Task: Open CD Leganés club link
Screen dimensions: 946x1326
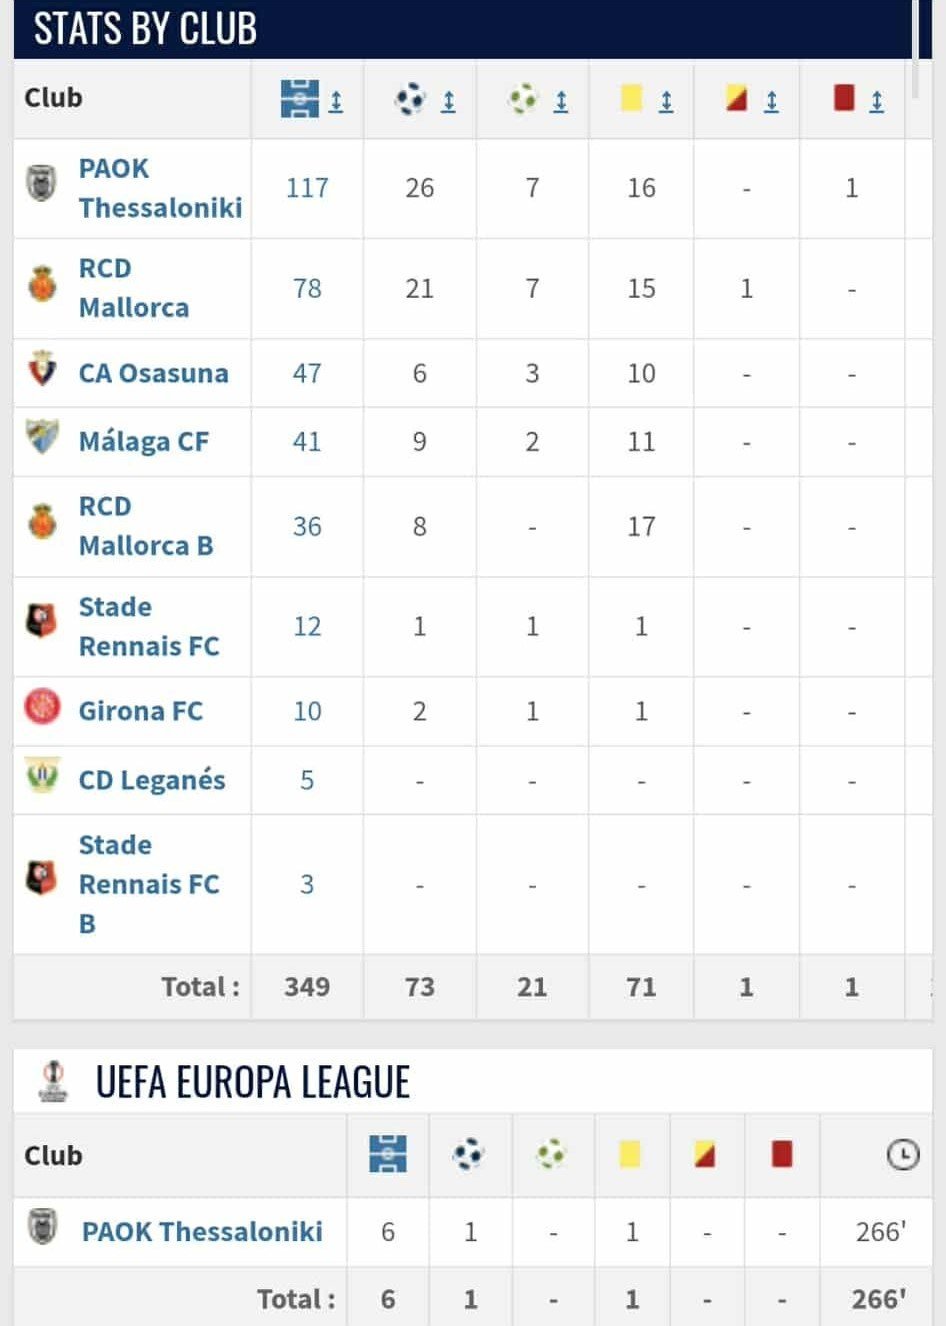Action: point(152,780)
